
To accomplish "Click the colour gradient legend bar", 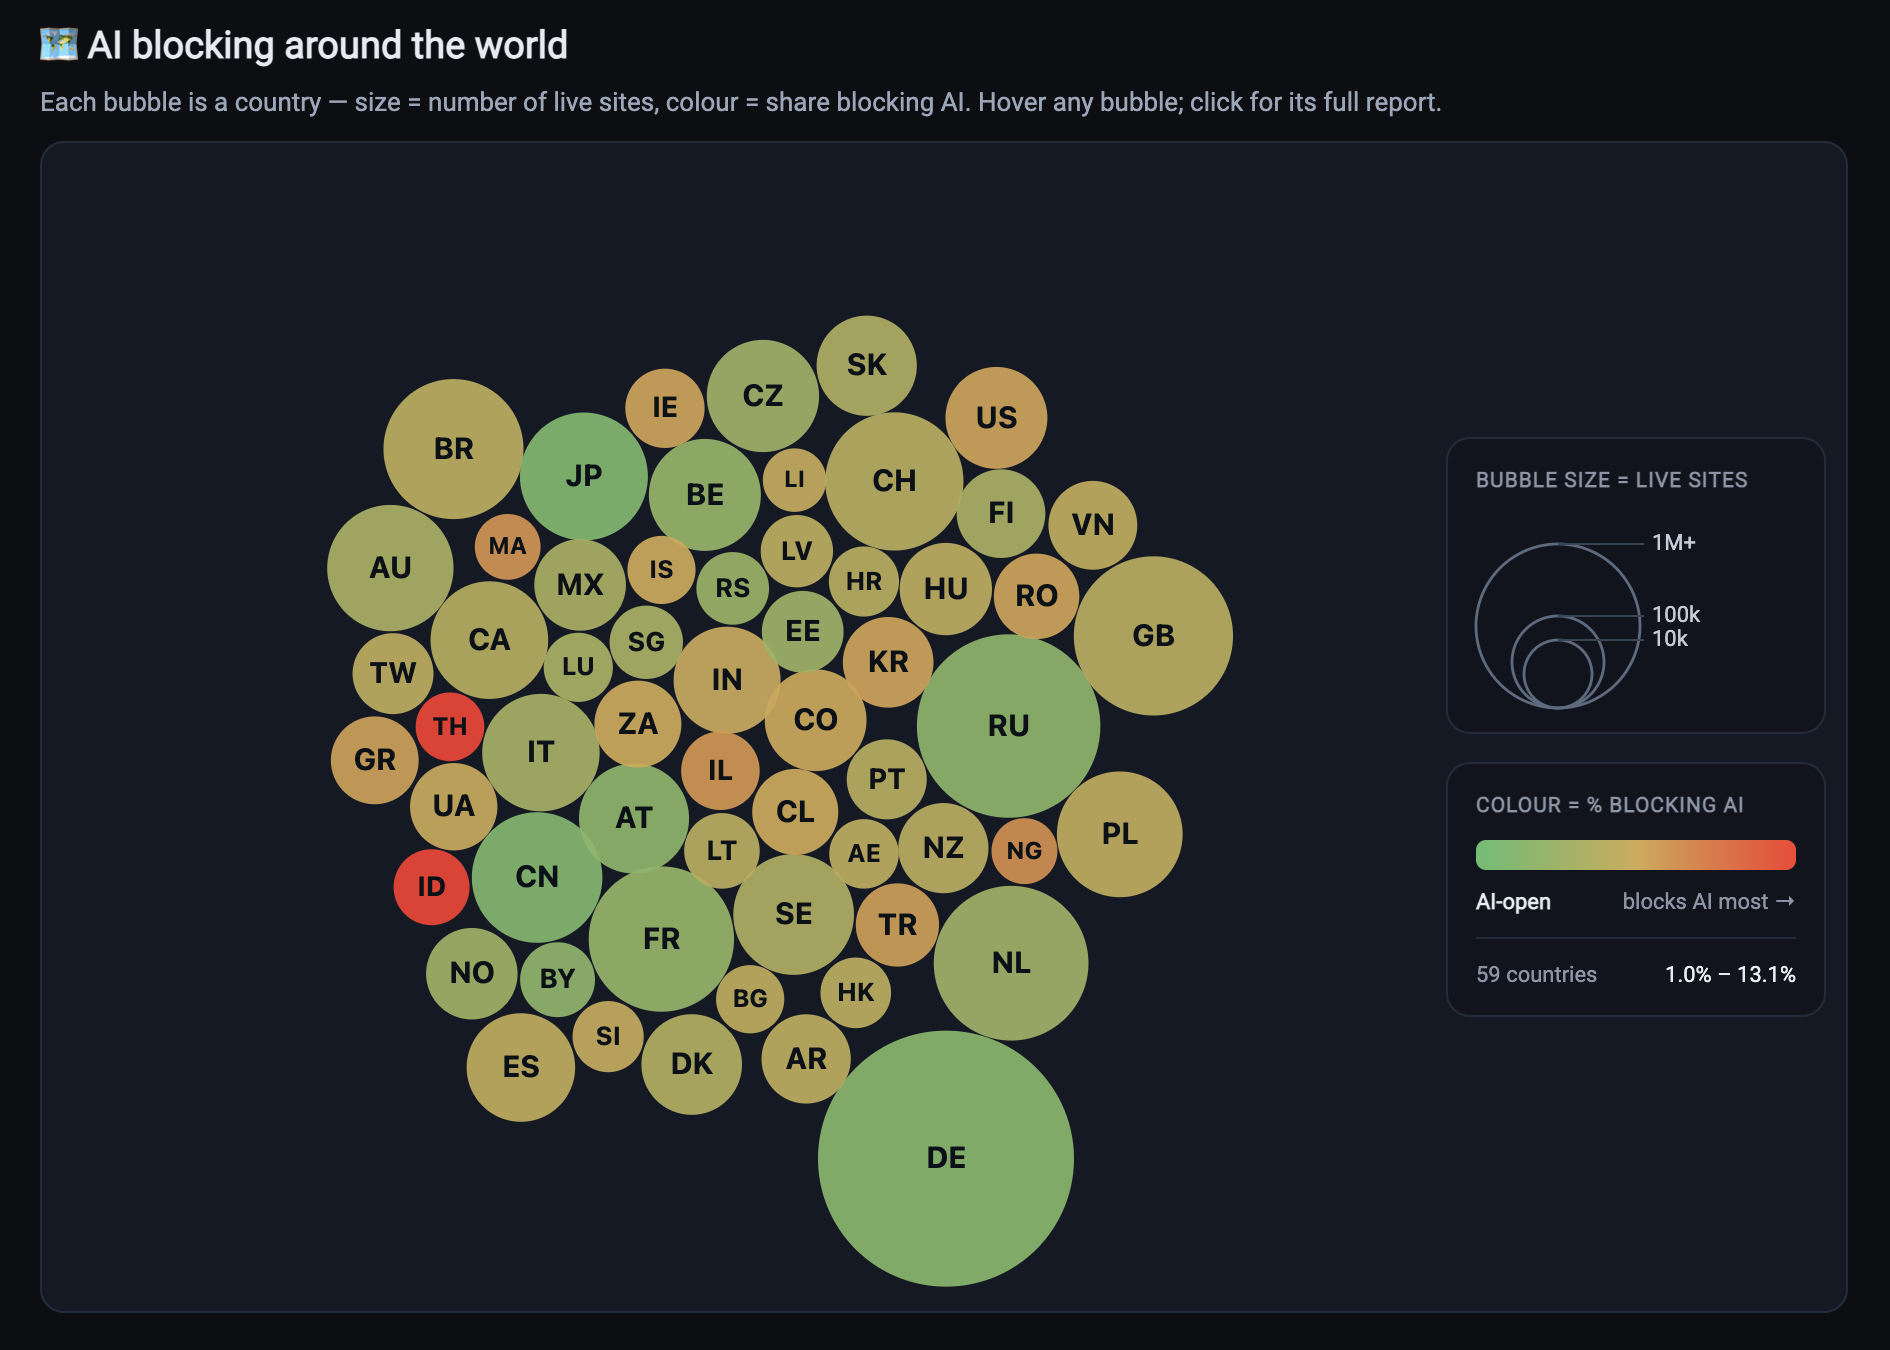I will (x=1635, y=855).
